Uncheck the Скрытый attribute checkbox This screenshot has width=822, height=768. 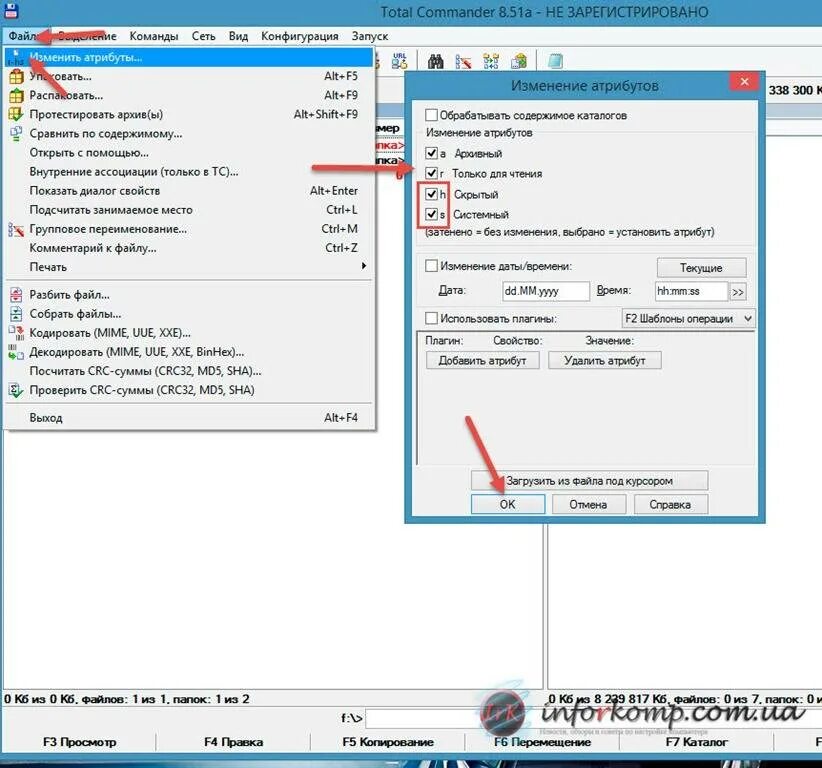(431, 194)
